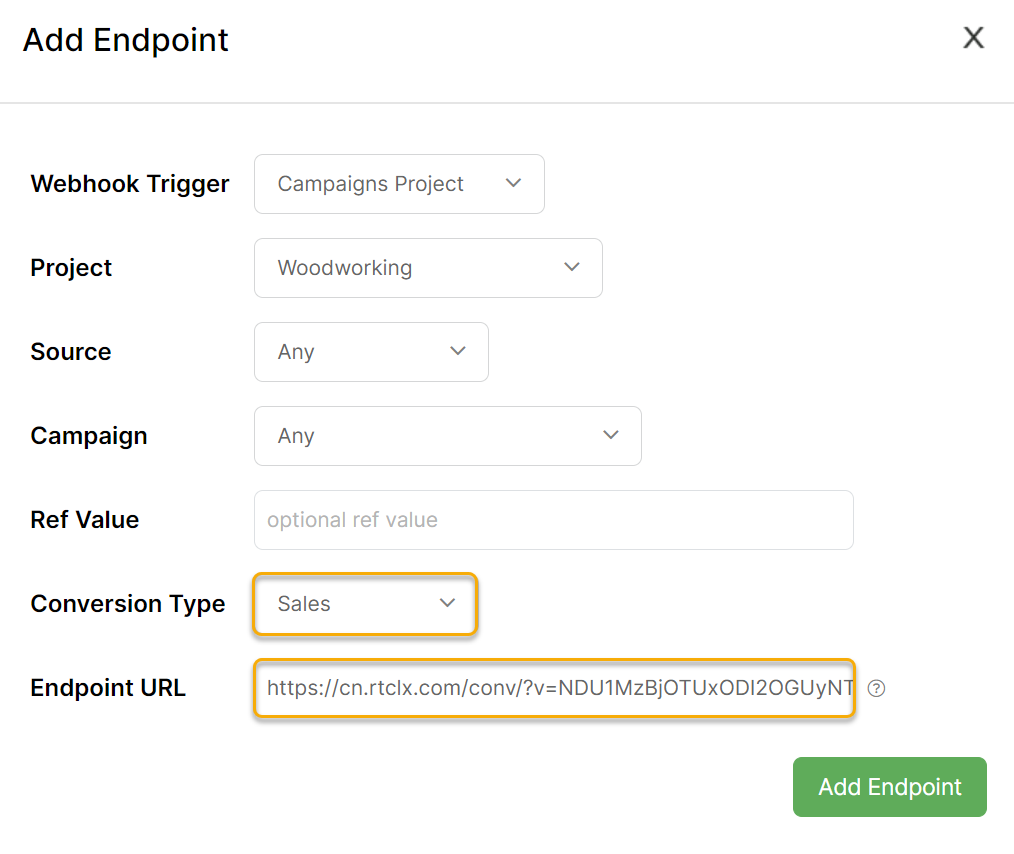Click the chevron arrow beside Woodworking
The image size is (1014, 854).
pos(572,267)
